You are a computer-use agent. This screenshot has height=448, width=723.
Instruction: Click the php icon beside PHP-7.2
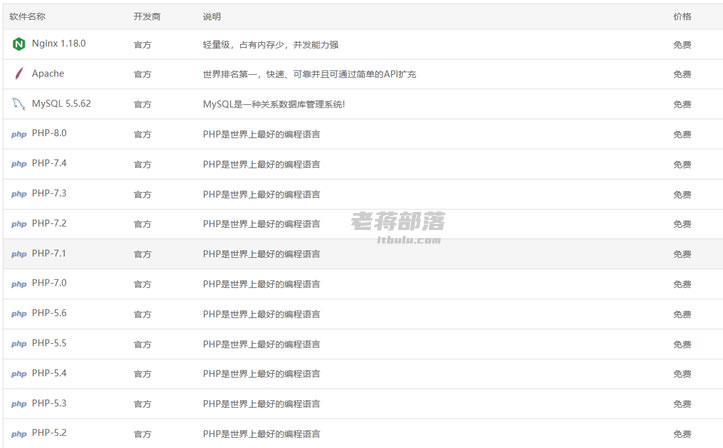click(x=19, y=224)
